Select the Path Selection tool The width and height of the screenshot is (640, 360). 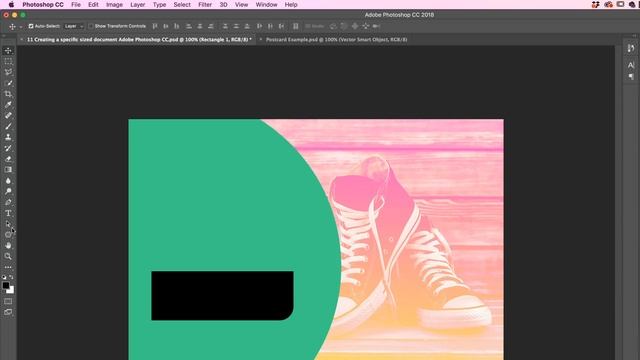point(8,224)
